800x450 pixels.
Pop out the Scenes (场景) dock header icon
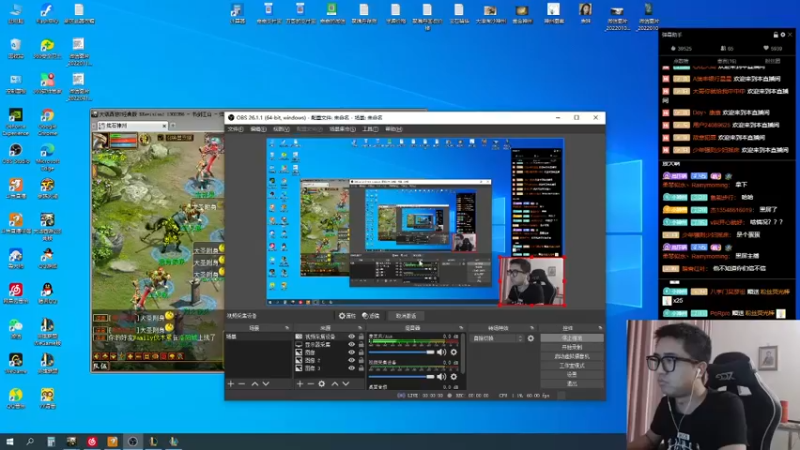pyautogui.click(x=287, y=328)
